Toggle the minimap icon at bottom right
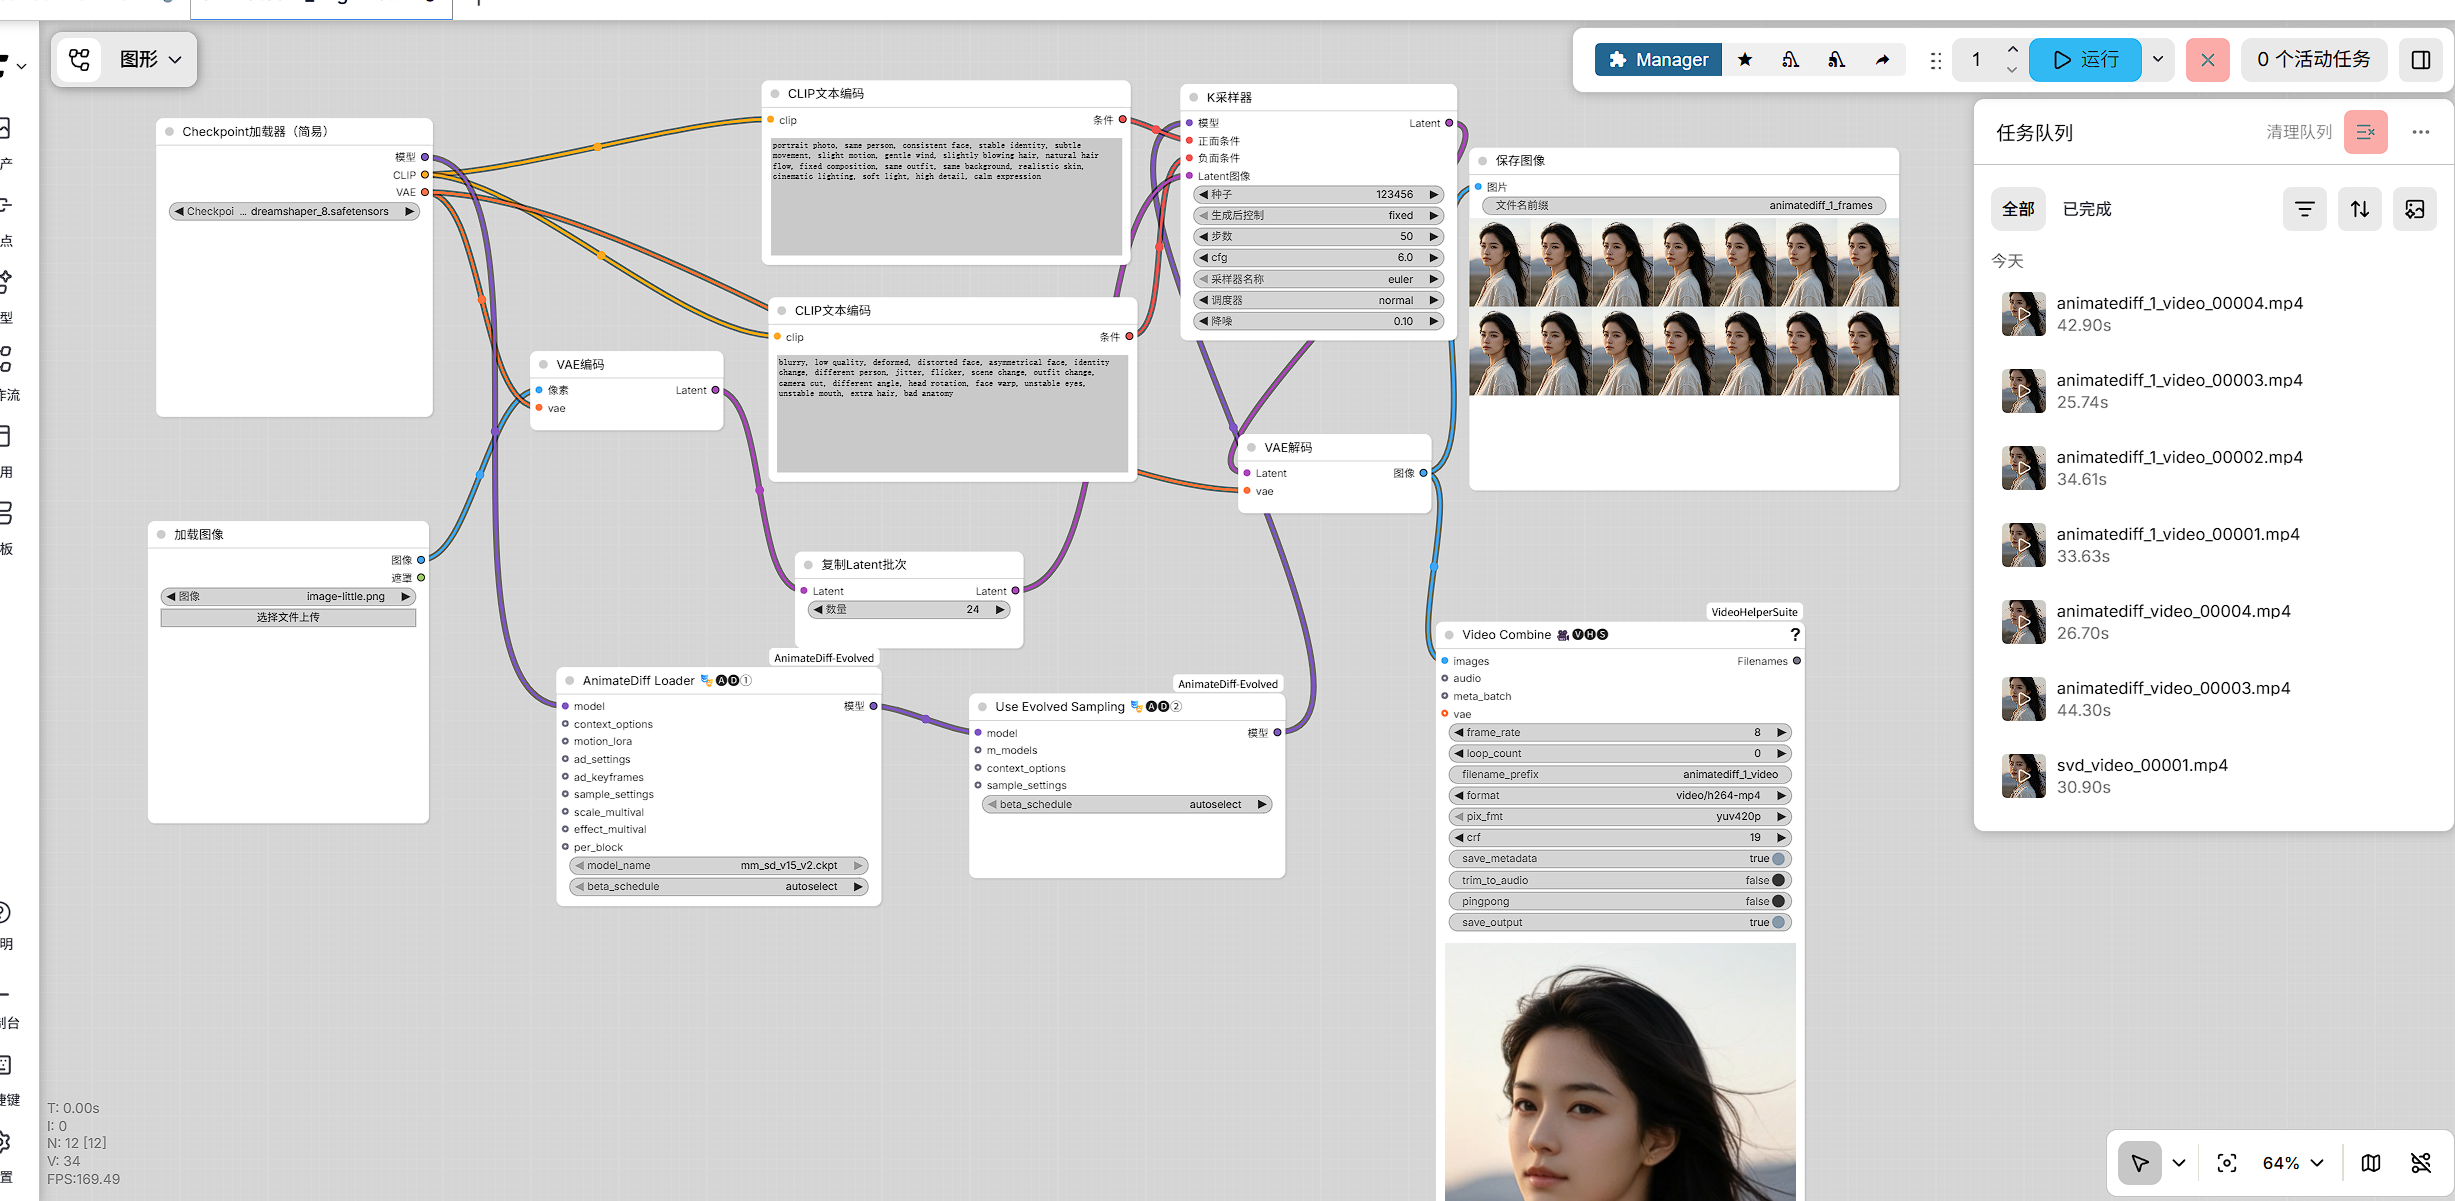Image resolution: width=2455 pixels, height=1201 pixels. [2371, 1163]
